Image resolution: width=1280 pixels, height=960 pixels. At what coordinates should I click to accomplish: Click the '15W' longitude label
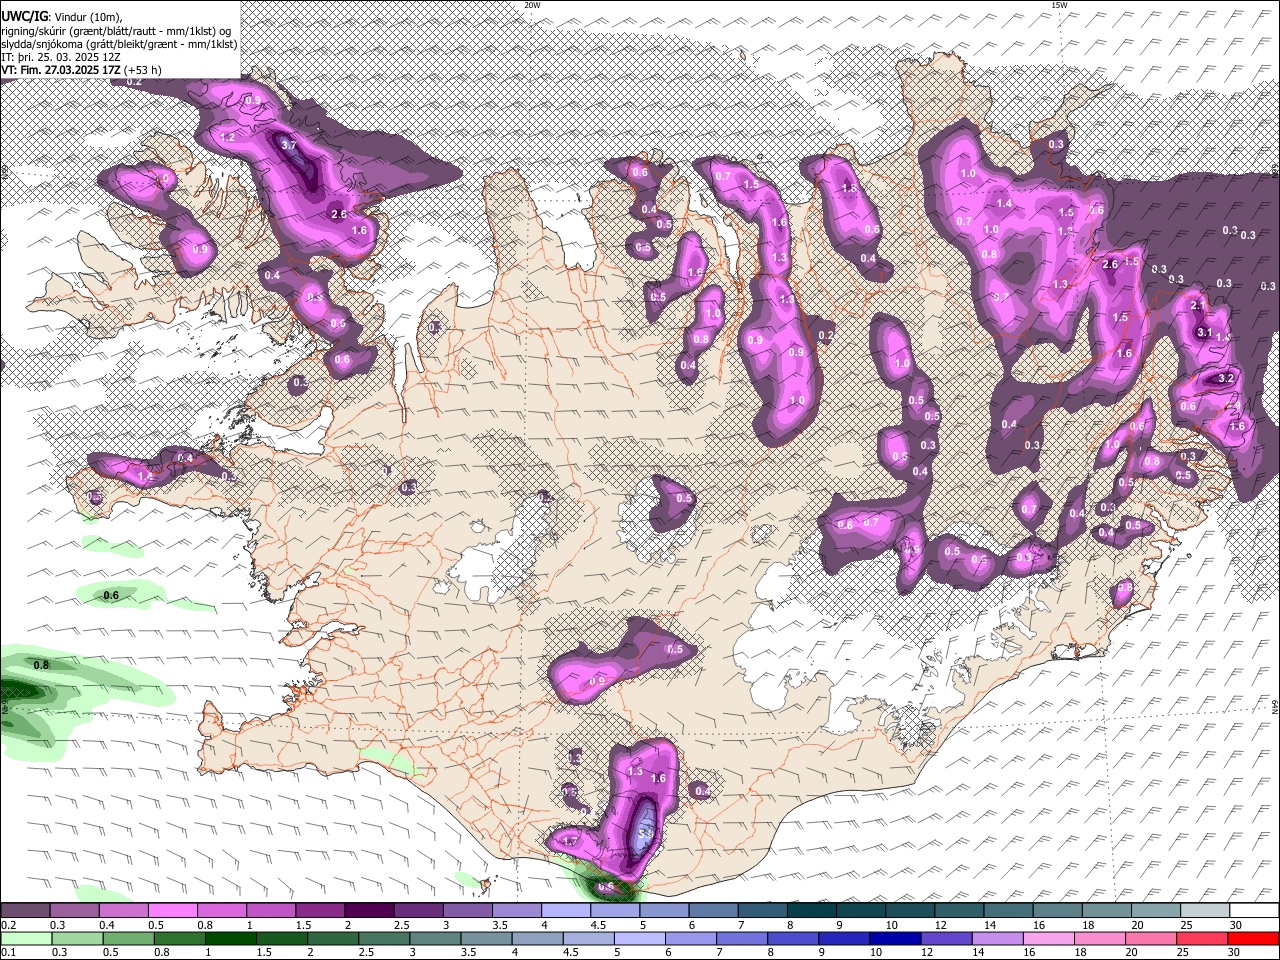pos(1059,5)
